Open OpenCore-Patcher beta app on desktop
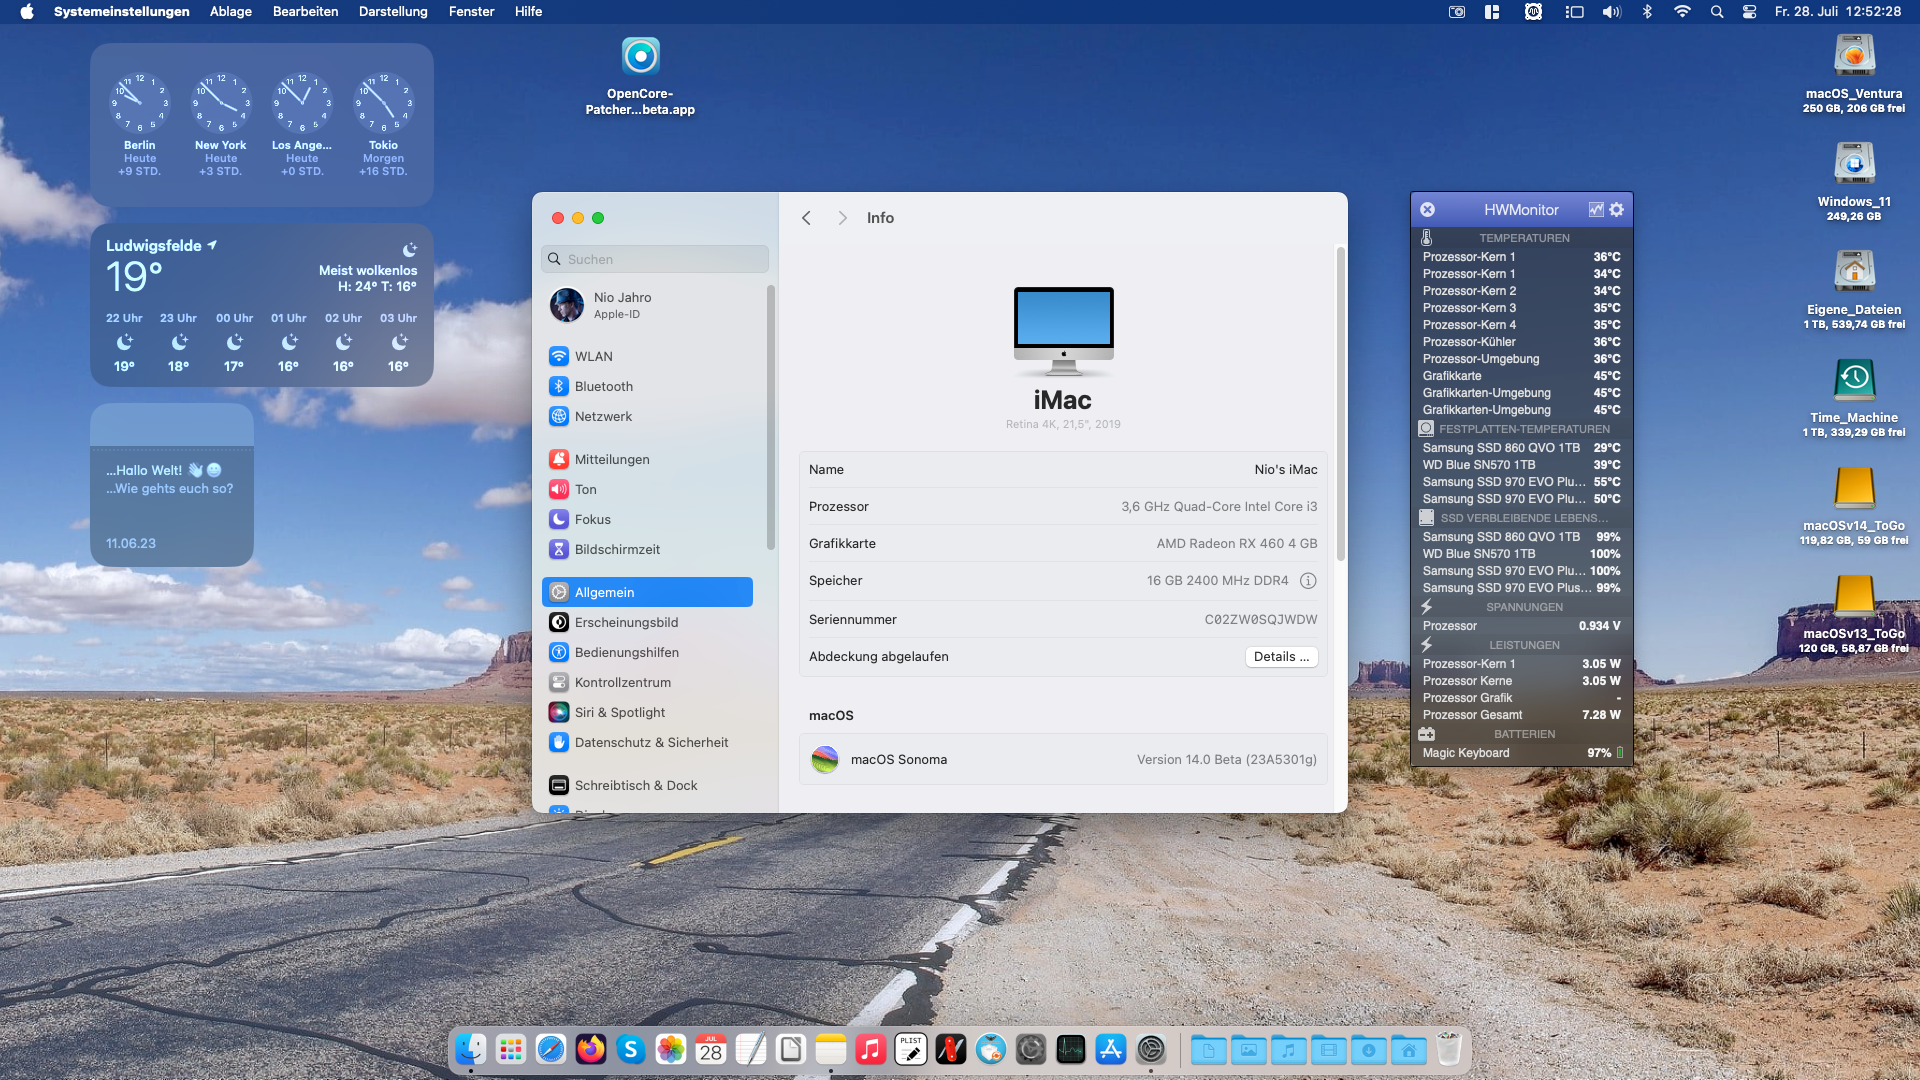This screenshot has height=1080, width=1920. click(640, 58)
